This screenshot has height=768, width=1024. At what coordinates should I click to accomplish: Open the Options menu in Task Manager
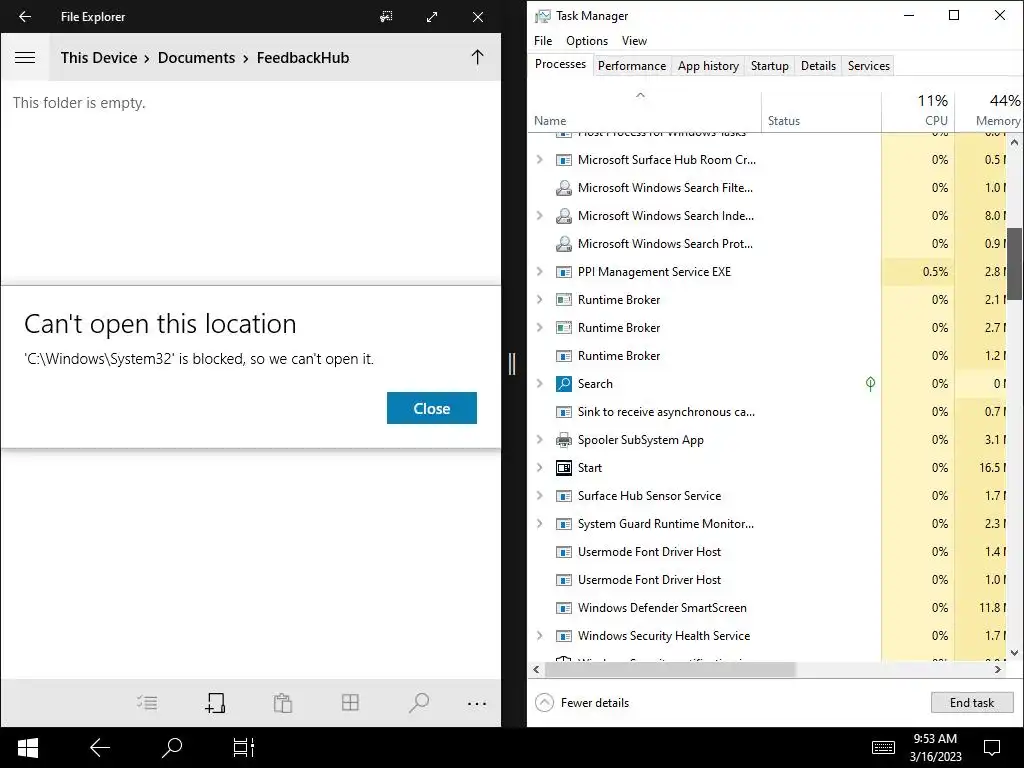pos(586,40)
